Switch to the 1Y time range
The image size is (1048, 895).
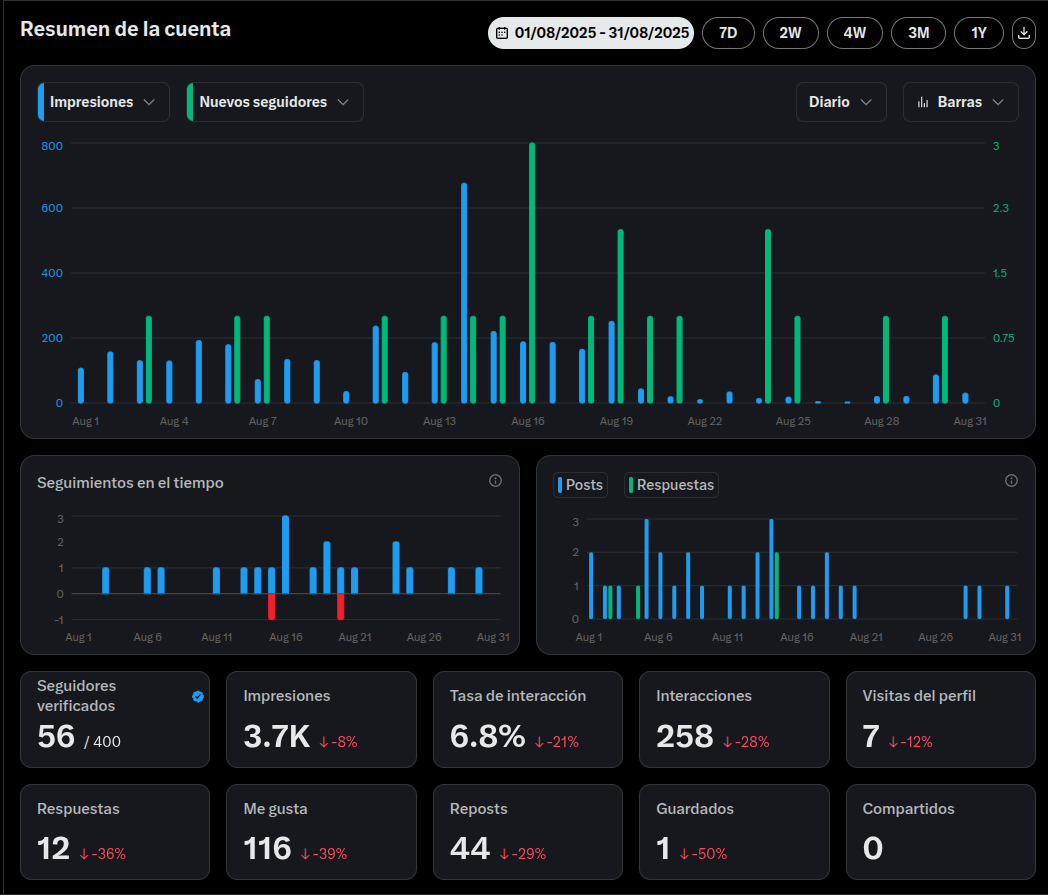(x=978, y=33)
